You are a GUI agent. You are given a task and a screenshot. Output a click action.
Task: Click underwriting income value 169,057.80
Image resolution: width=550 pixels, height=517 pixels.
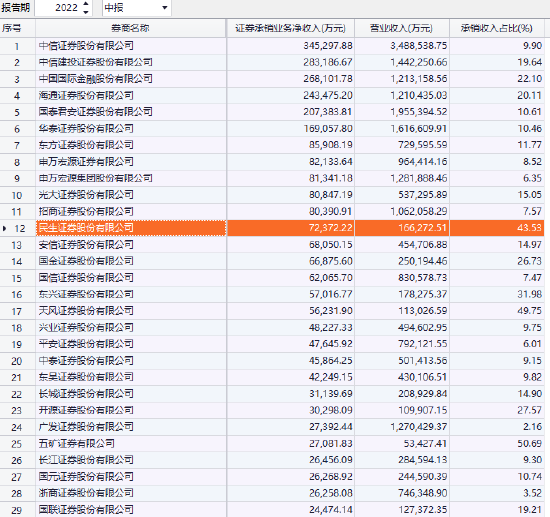[328, 128]
